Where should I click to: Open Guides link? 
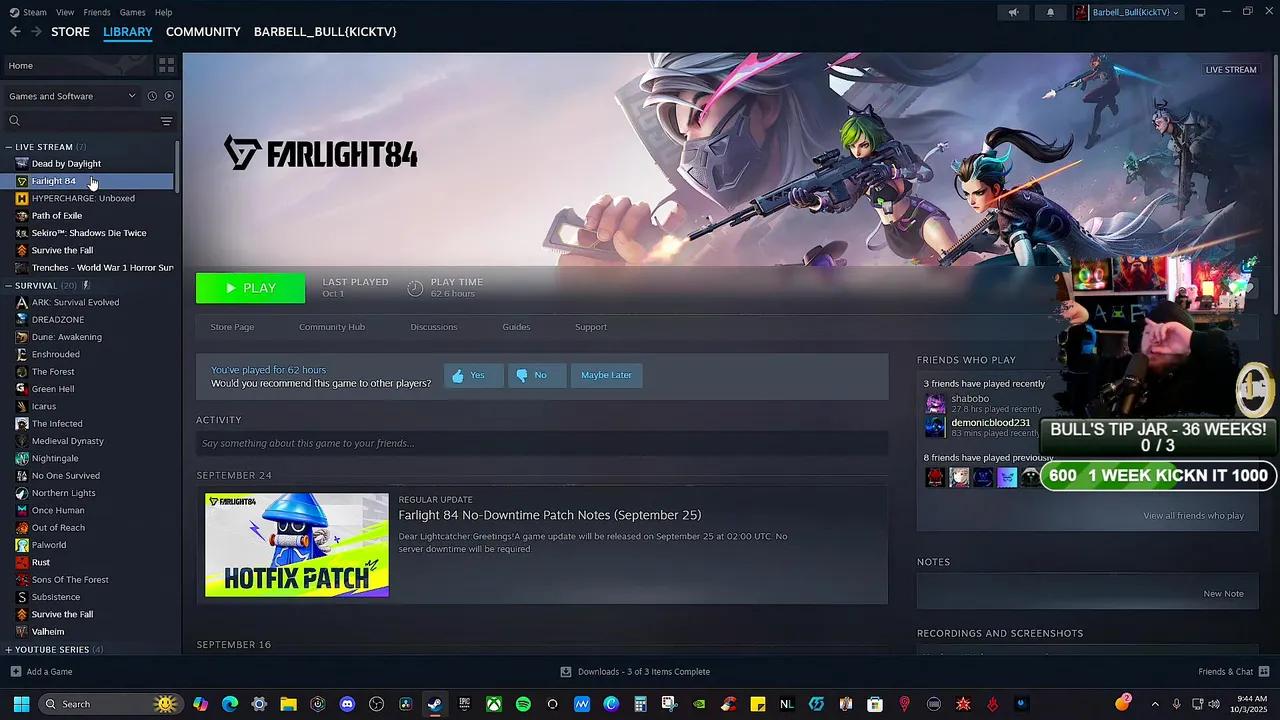pyautogui.click(x=516, y=327)
